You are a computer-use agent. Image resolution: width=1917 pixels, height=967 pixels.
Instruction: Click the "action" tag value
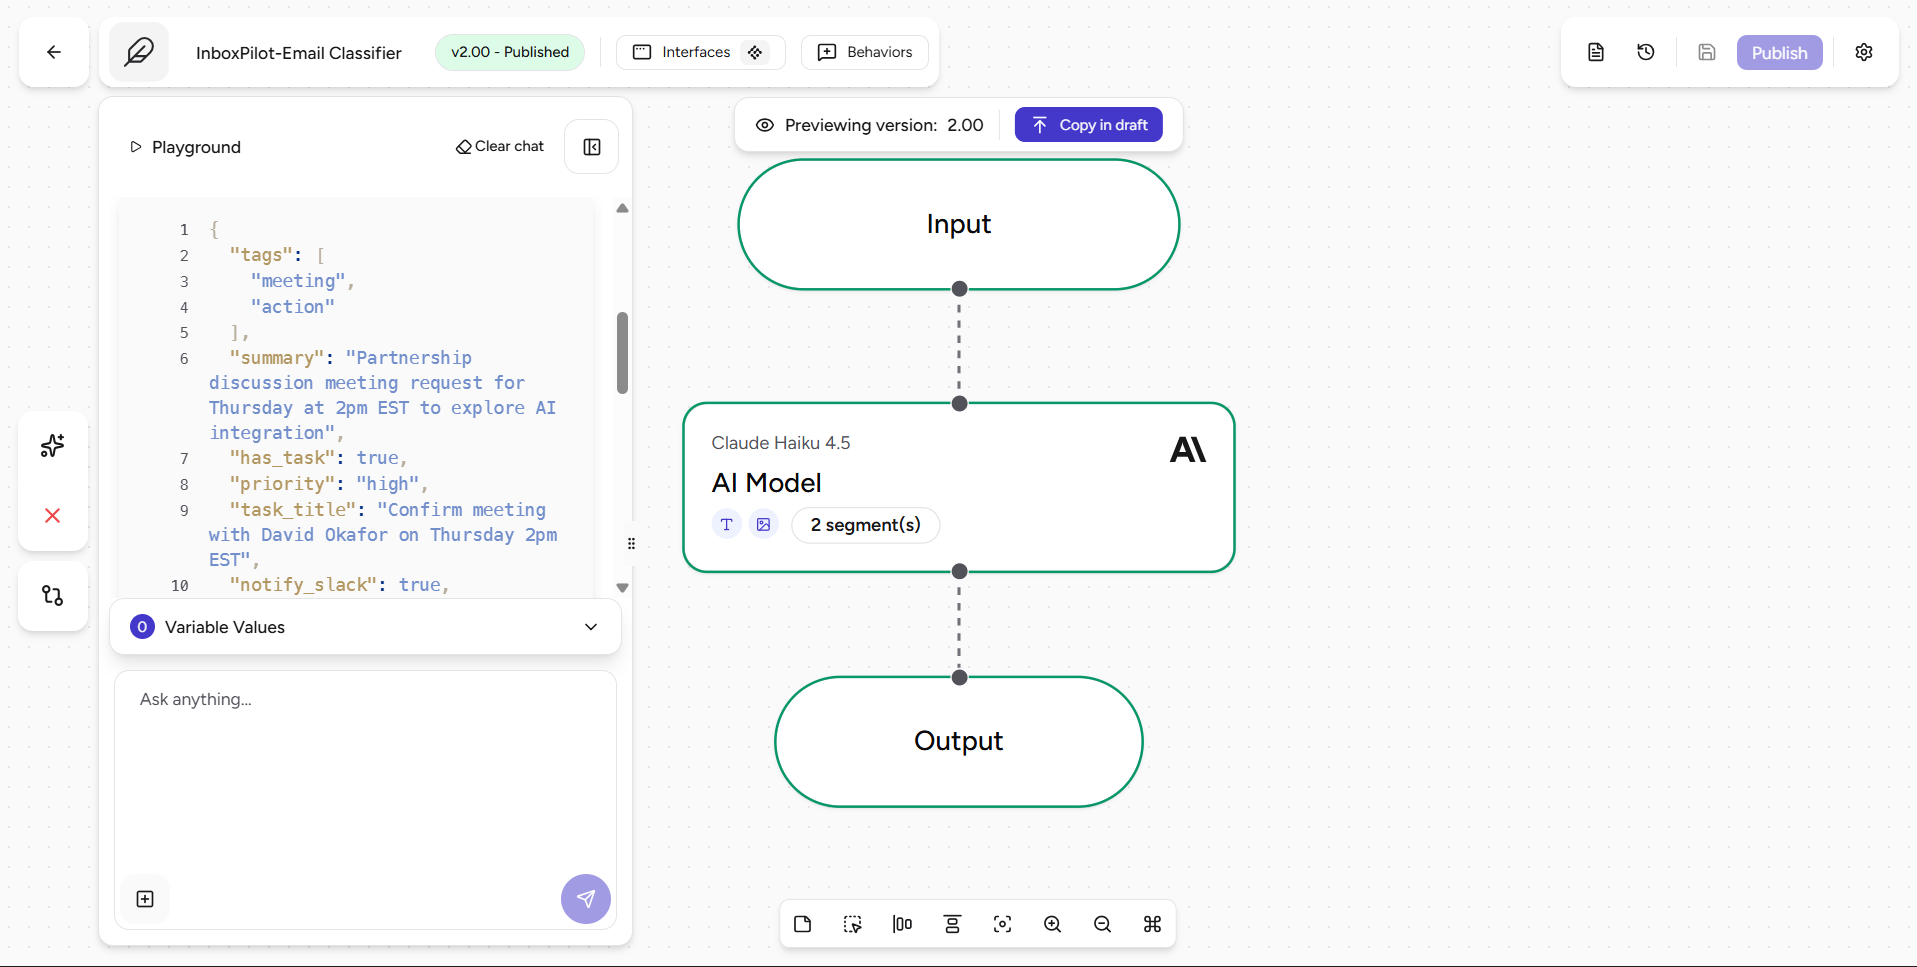[x=293, y=307]
